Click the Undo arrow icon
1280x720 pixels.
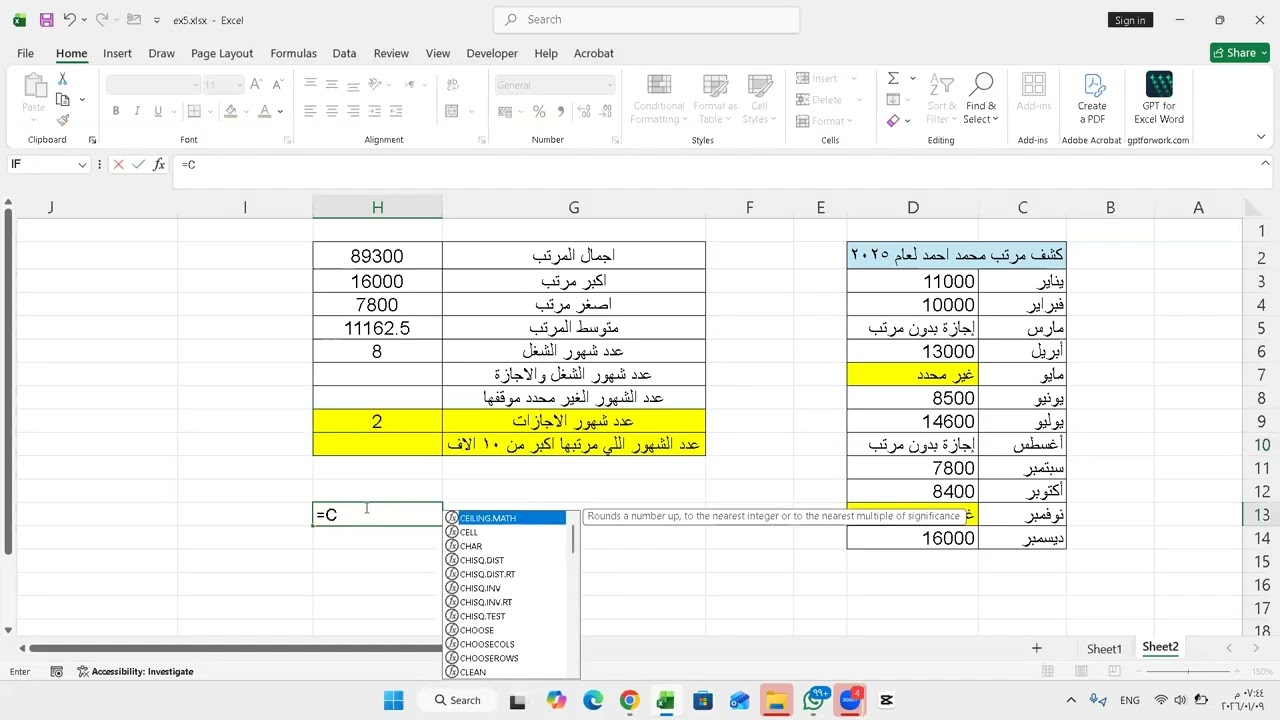69,20
